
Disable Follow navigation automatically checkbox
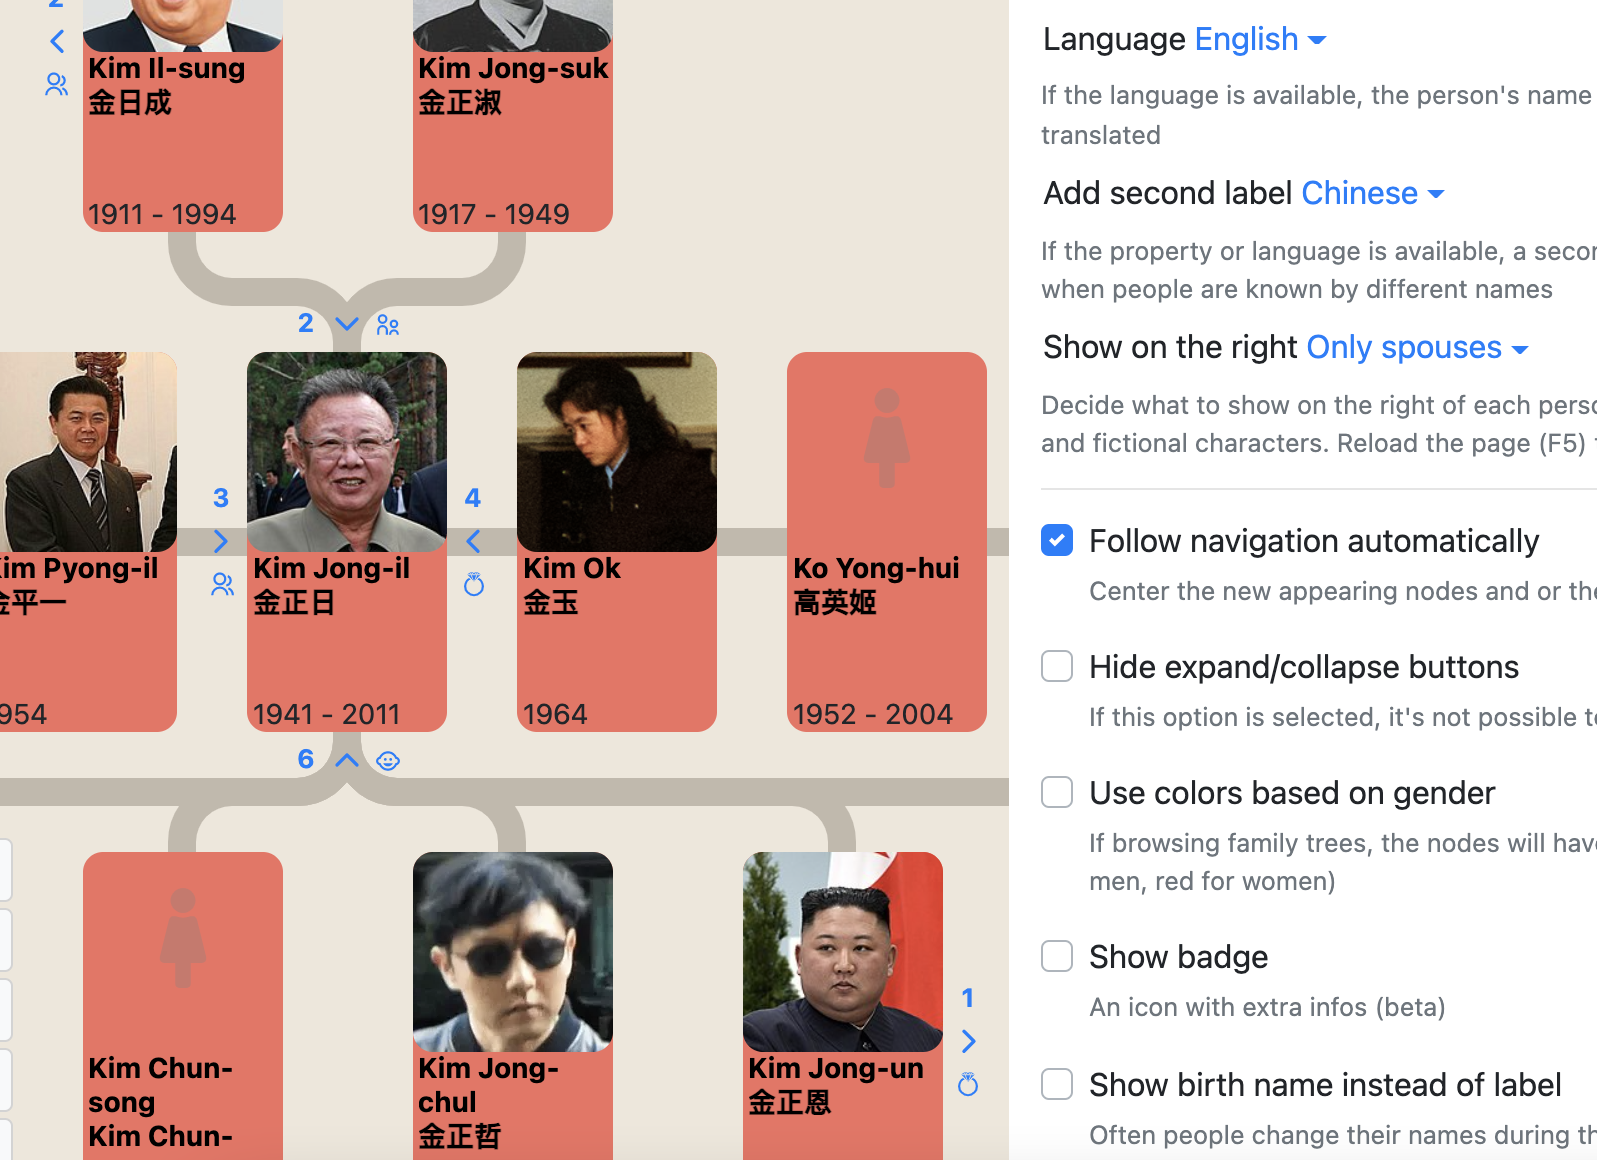click(1057, 540)
